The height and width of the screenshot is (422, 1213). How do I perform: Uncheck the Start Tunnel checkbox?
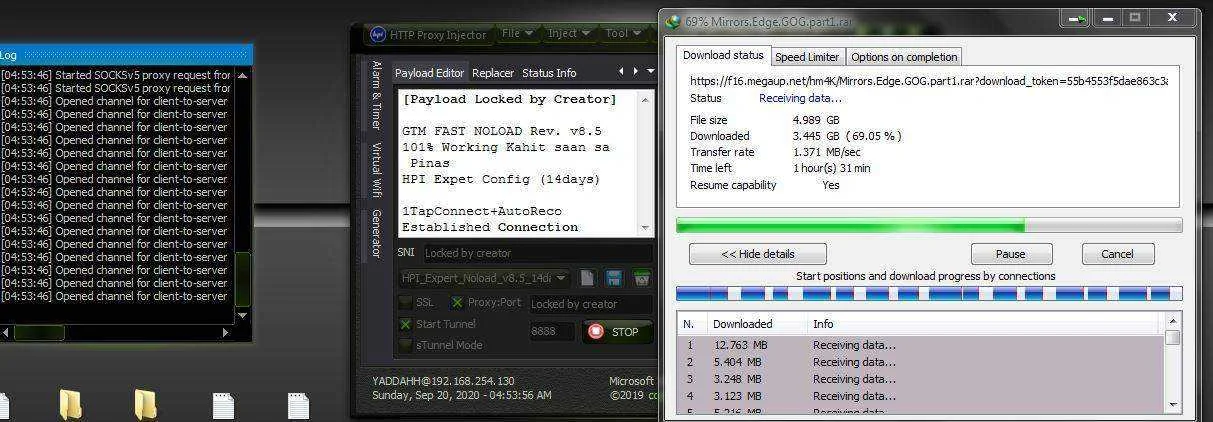405,324
